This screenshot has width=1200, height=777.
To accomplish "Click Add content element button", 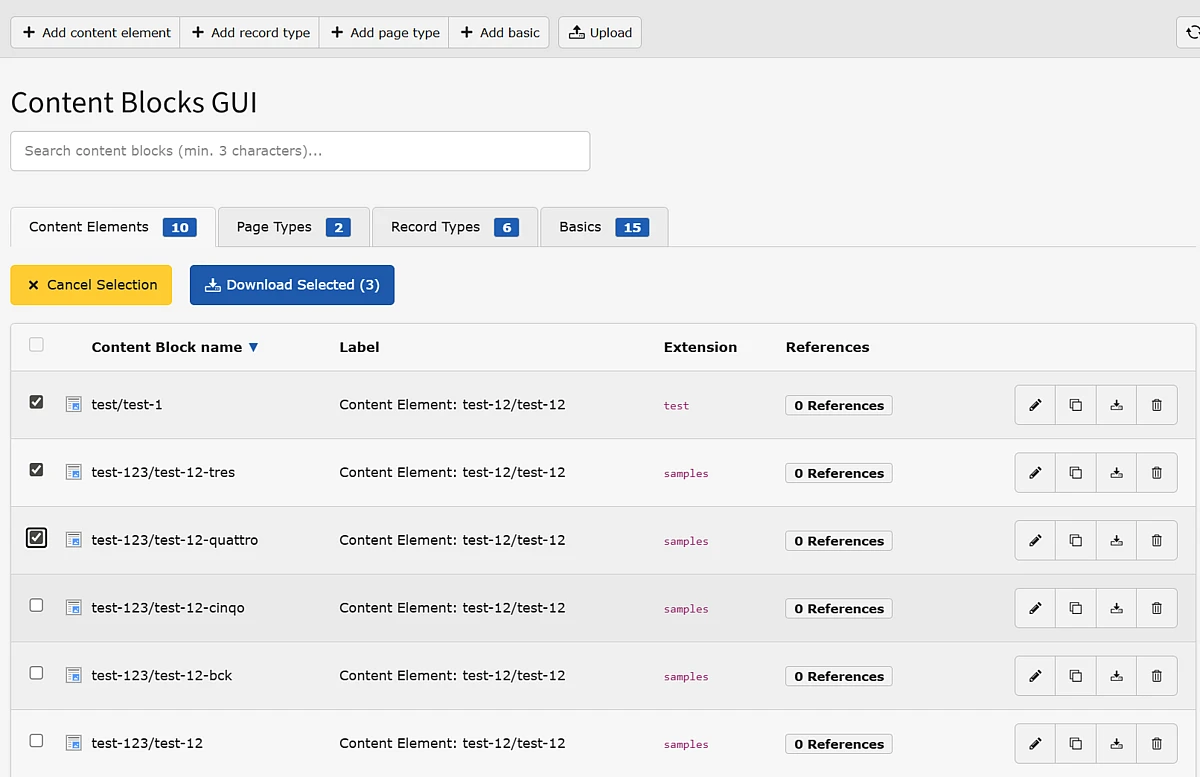I will click(x=96, y=33).
